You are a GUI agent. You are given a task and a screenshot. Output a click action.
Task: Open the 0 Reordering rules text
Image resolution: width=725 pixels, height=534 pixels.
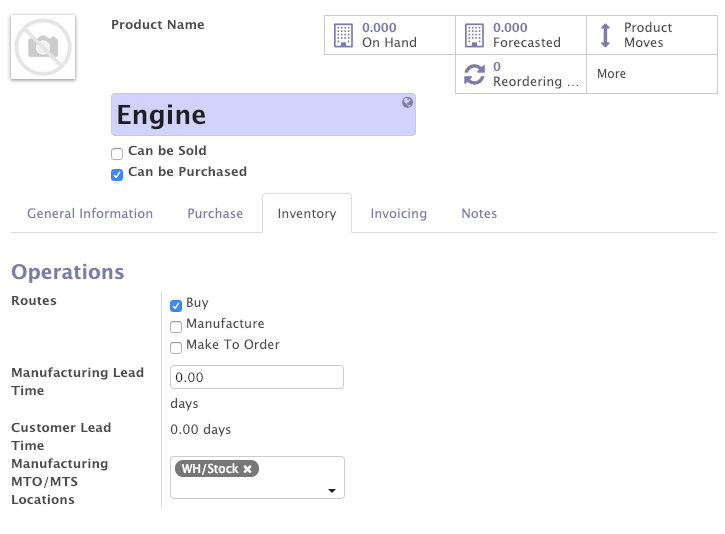[x=536, y=74]
